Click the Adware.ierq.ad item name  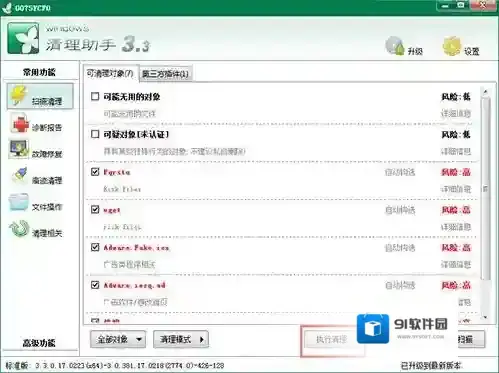[134, 285]
